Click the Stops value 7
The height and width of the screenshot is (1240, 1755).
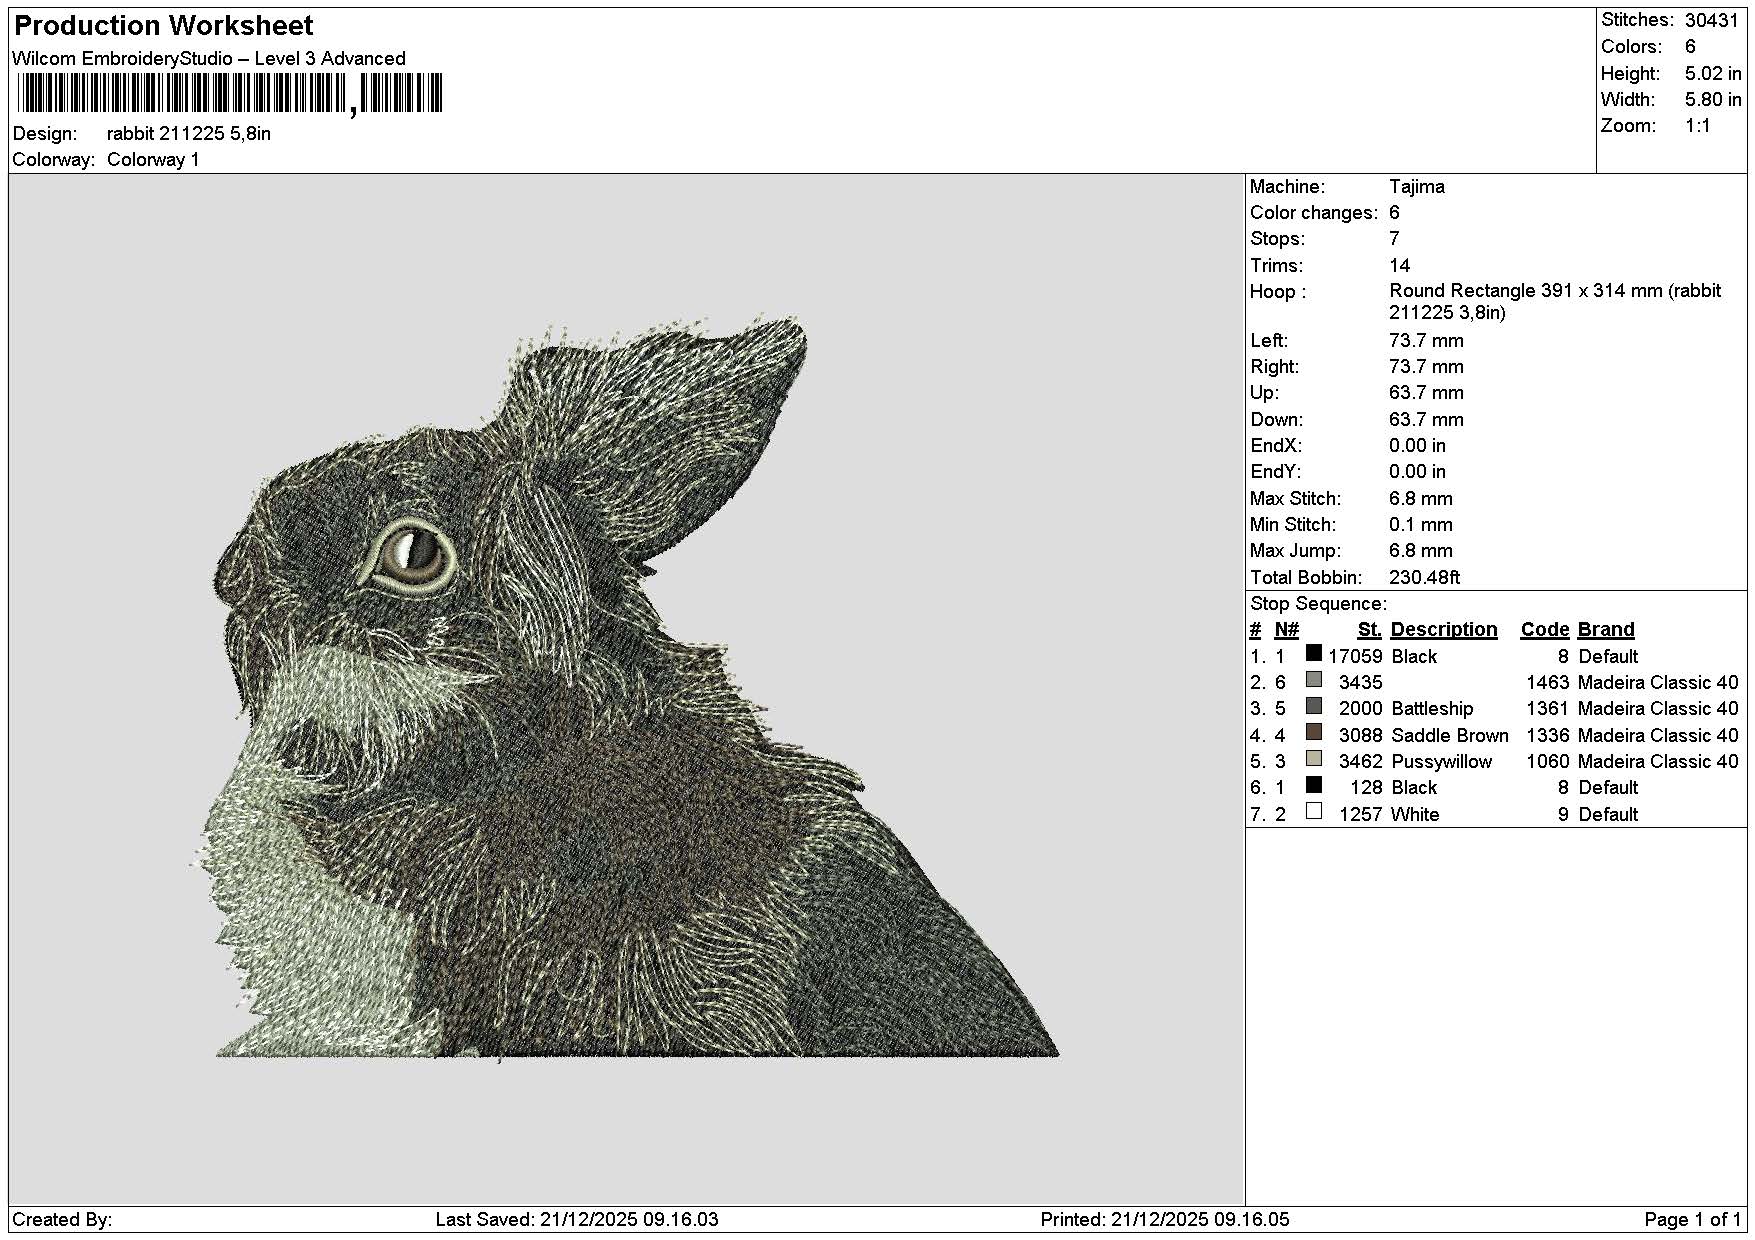1394,239
